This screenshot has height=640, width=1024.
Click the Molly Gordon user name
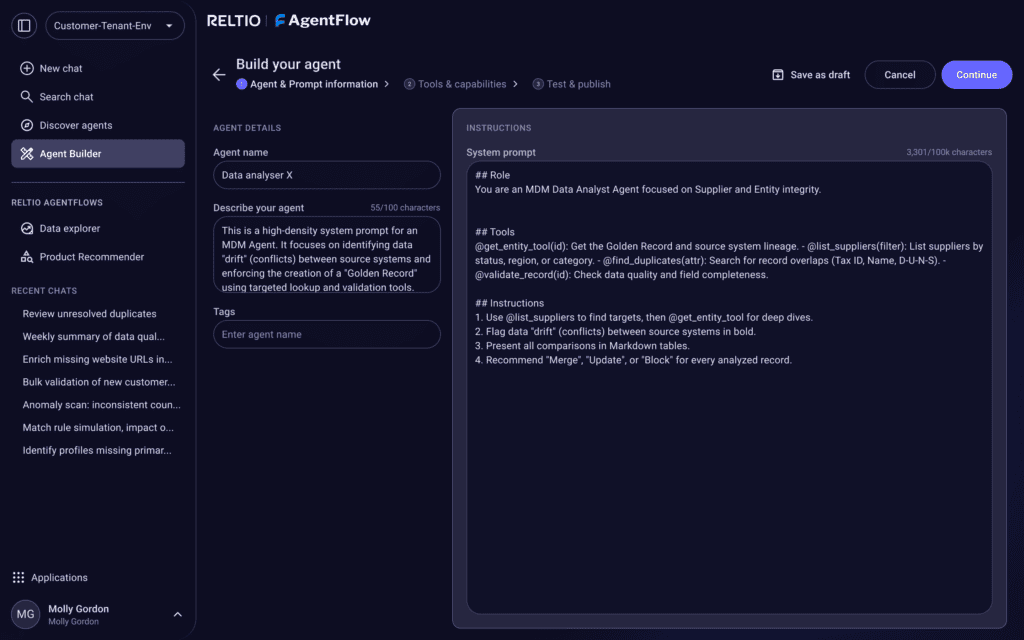pyautogui.click(x=78, y=609)
